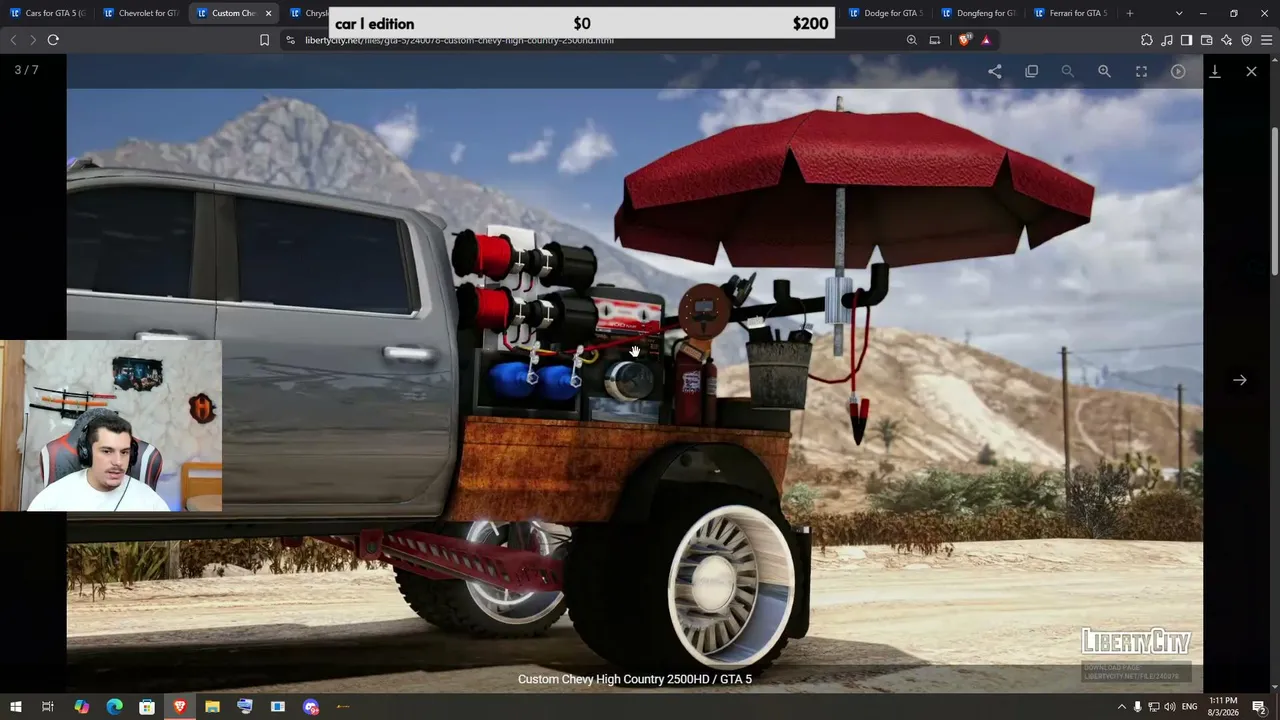Switch to the Cars for GTA 5 tab

[47, 13]
